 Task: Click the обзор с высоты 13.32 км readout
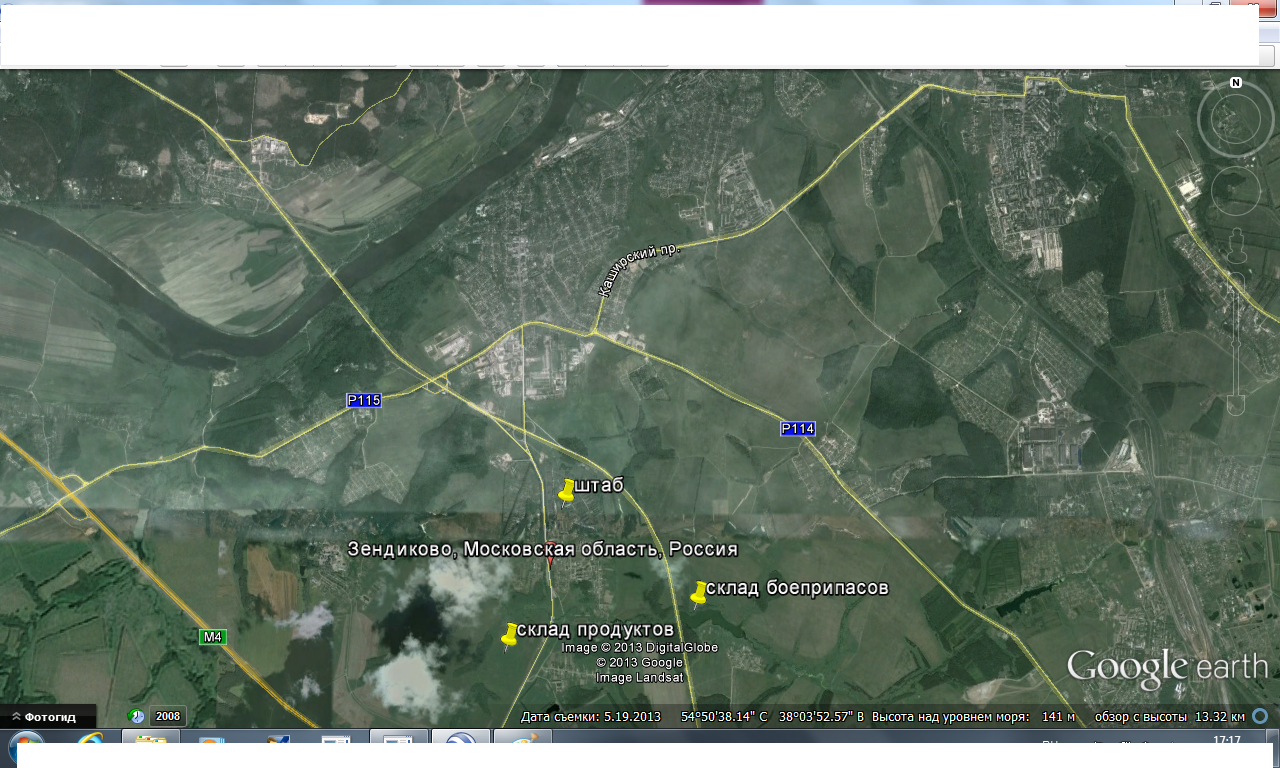[x=1169, y=717]
